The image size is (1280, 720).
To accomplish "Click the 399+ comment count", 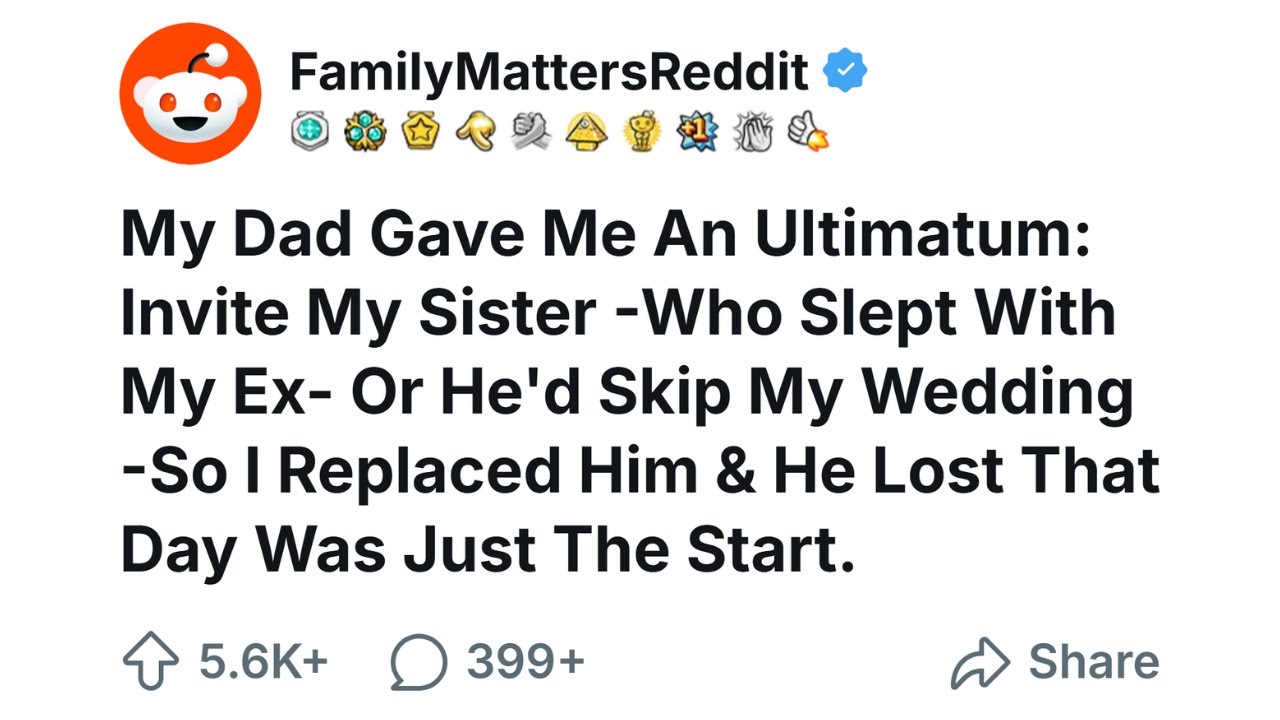I will (x=525, y=662).
